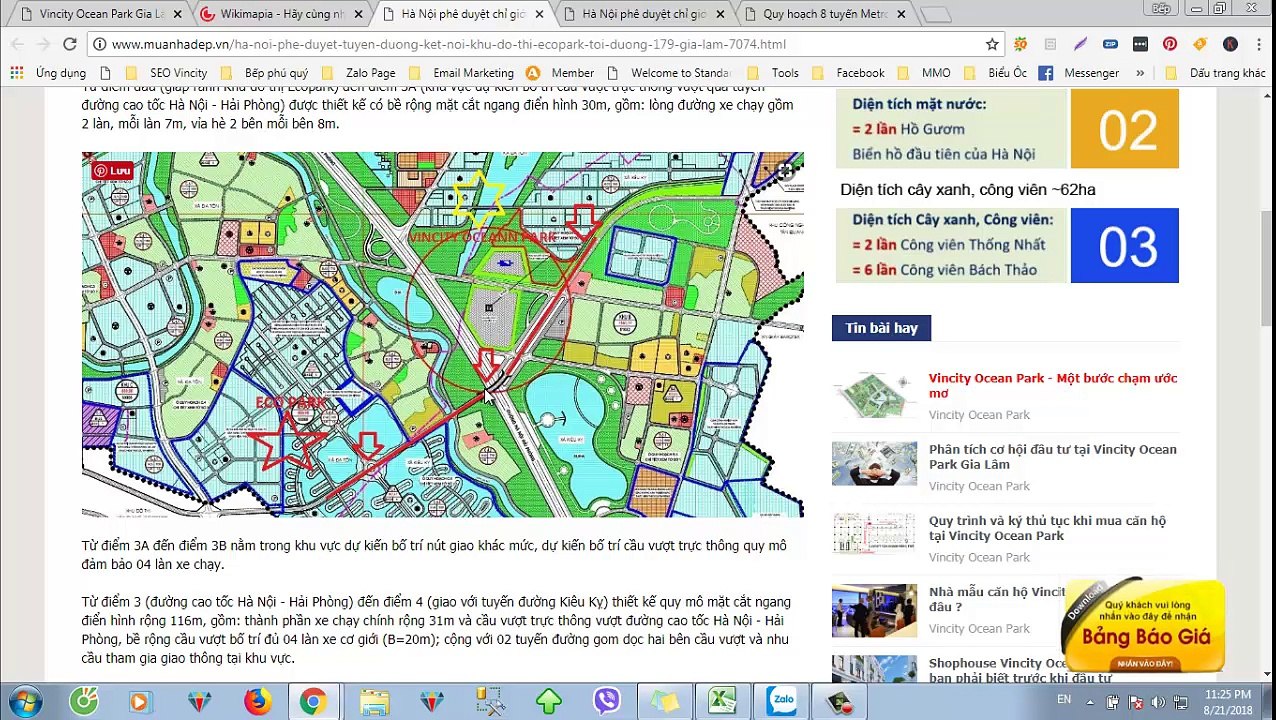Switch to Vincity Ocean Park Gia Lâm tab
Image resolution: width=1276 pixels, height=720 pixels.
(x=100, y=14)
